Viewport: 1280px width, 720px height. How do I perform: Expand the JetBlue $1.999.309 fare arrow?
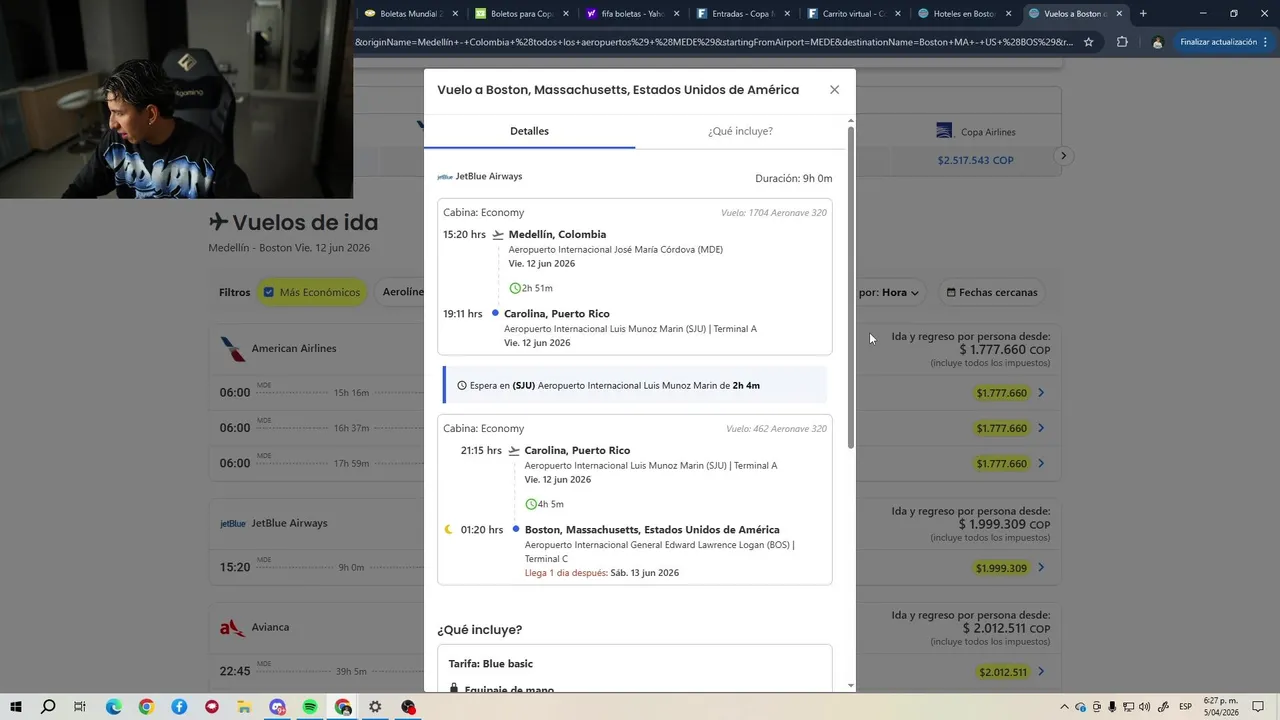pyautogui.click(x=1041, y=568)
